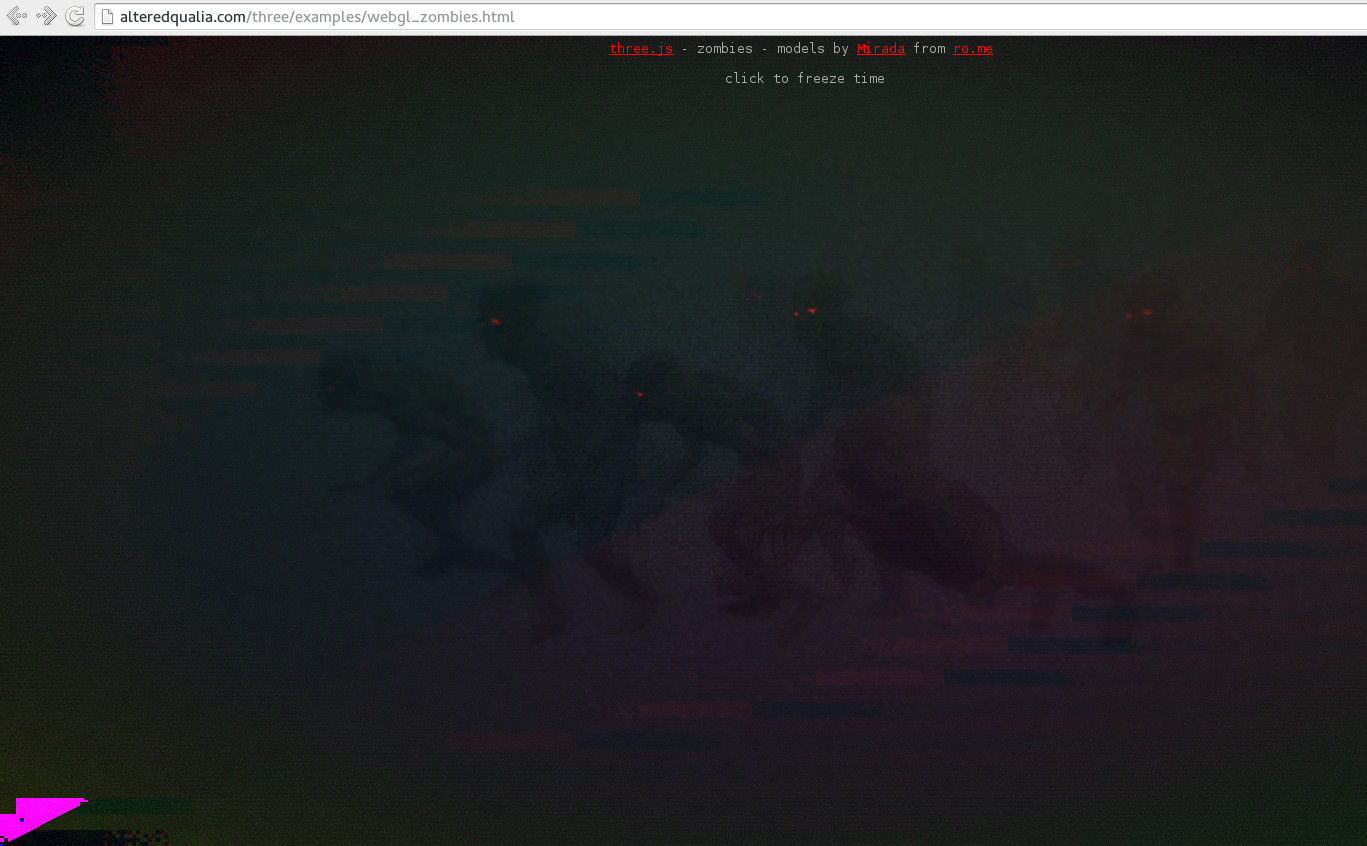The width and height of the screenshot is (1367, 846).
Task: Click the magenta glitch shape in the corner
Action: (x=38, y=816)
